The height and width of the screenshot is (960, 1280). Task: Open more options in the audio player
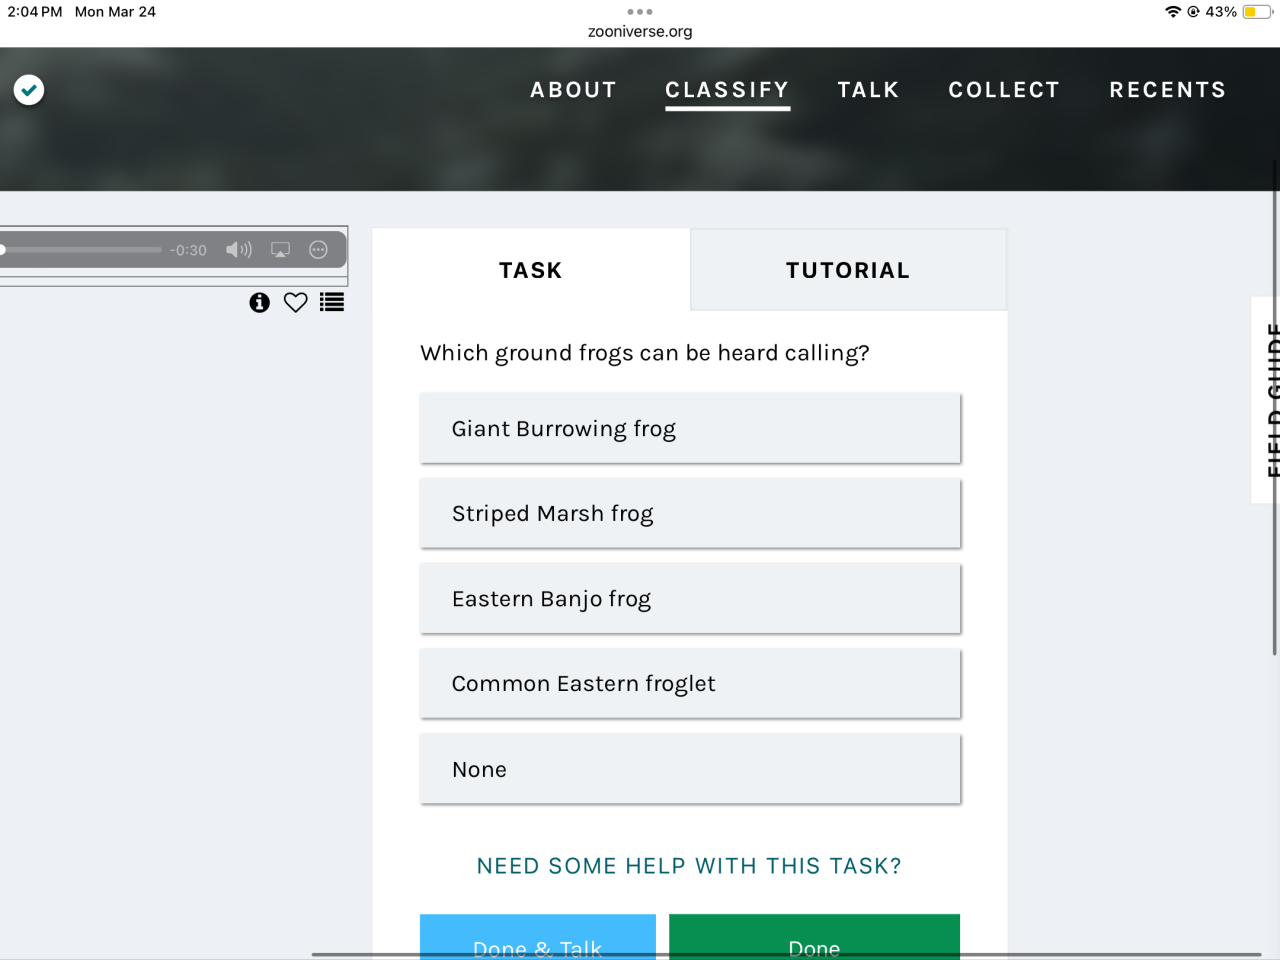318,250
